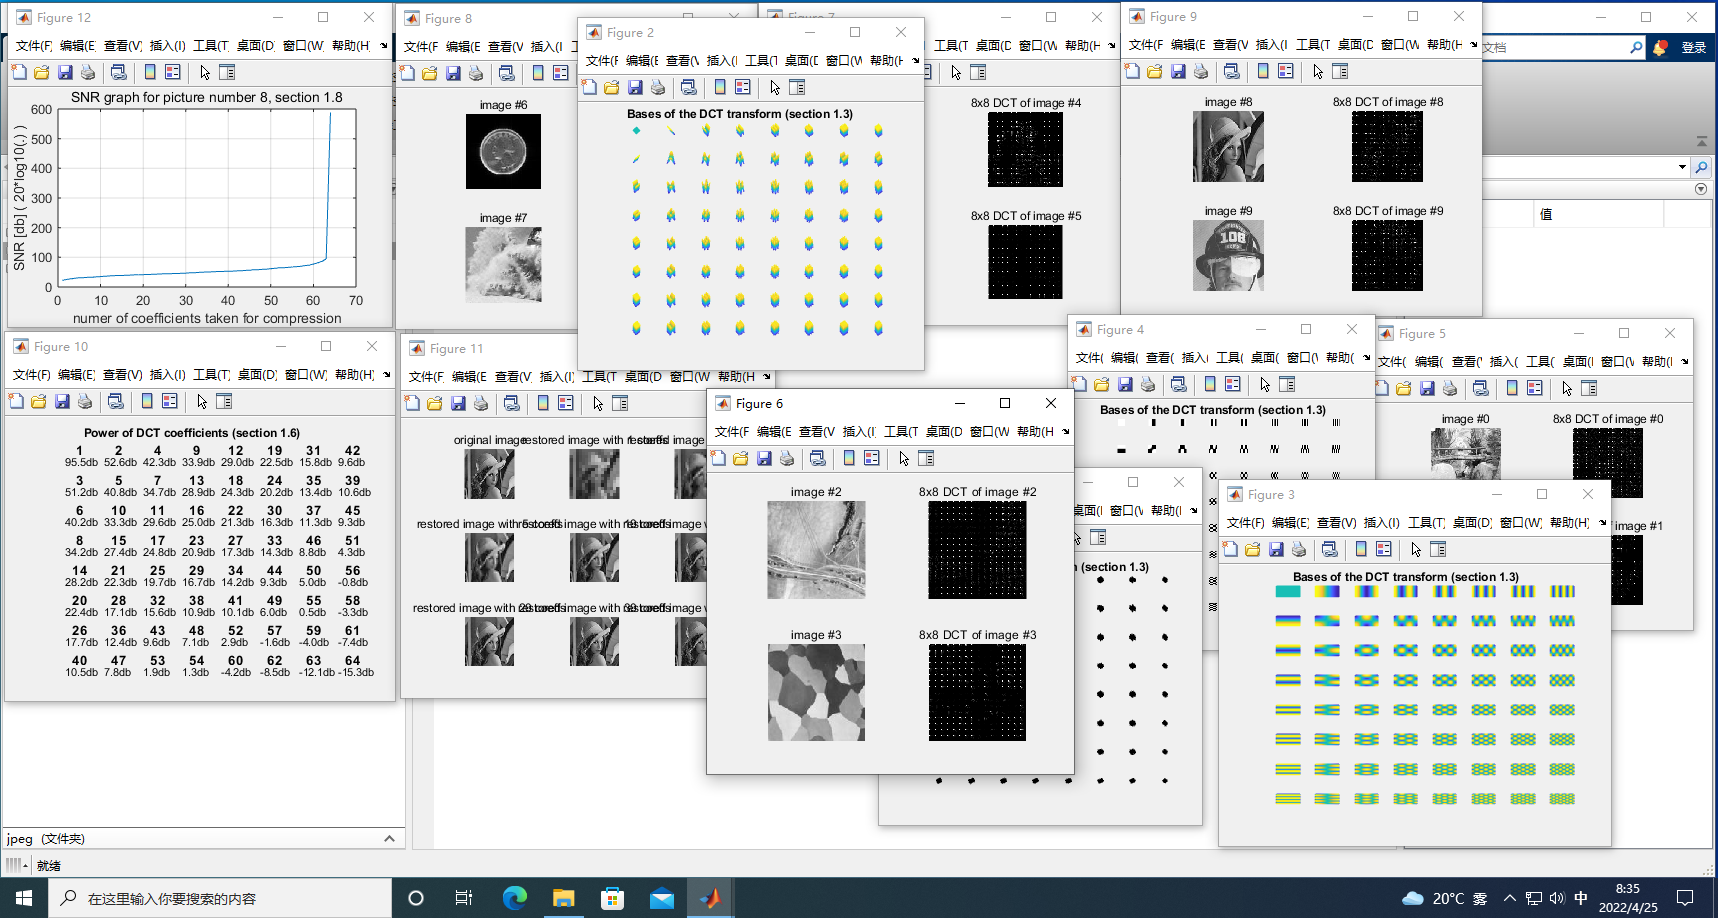Screen dimensions: 1718x918
Task: Toggle Edit Plot arrow in Figure 2 toolbar
Action: click(x=775, y=87)
